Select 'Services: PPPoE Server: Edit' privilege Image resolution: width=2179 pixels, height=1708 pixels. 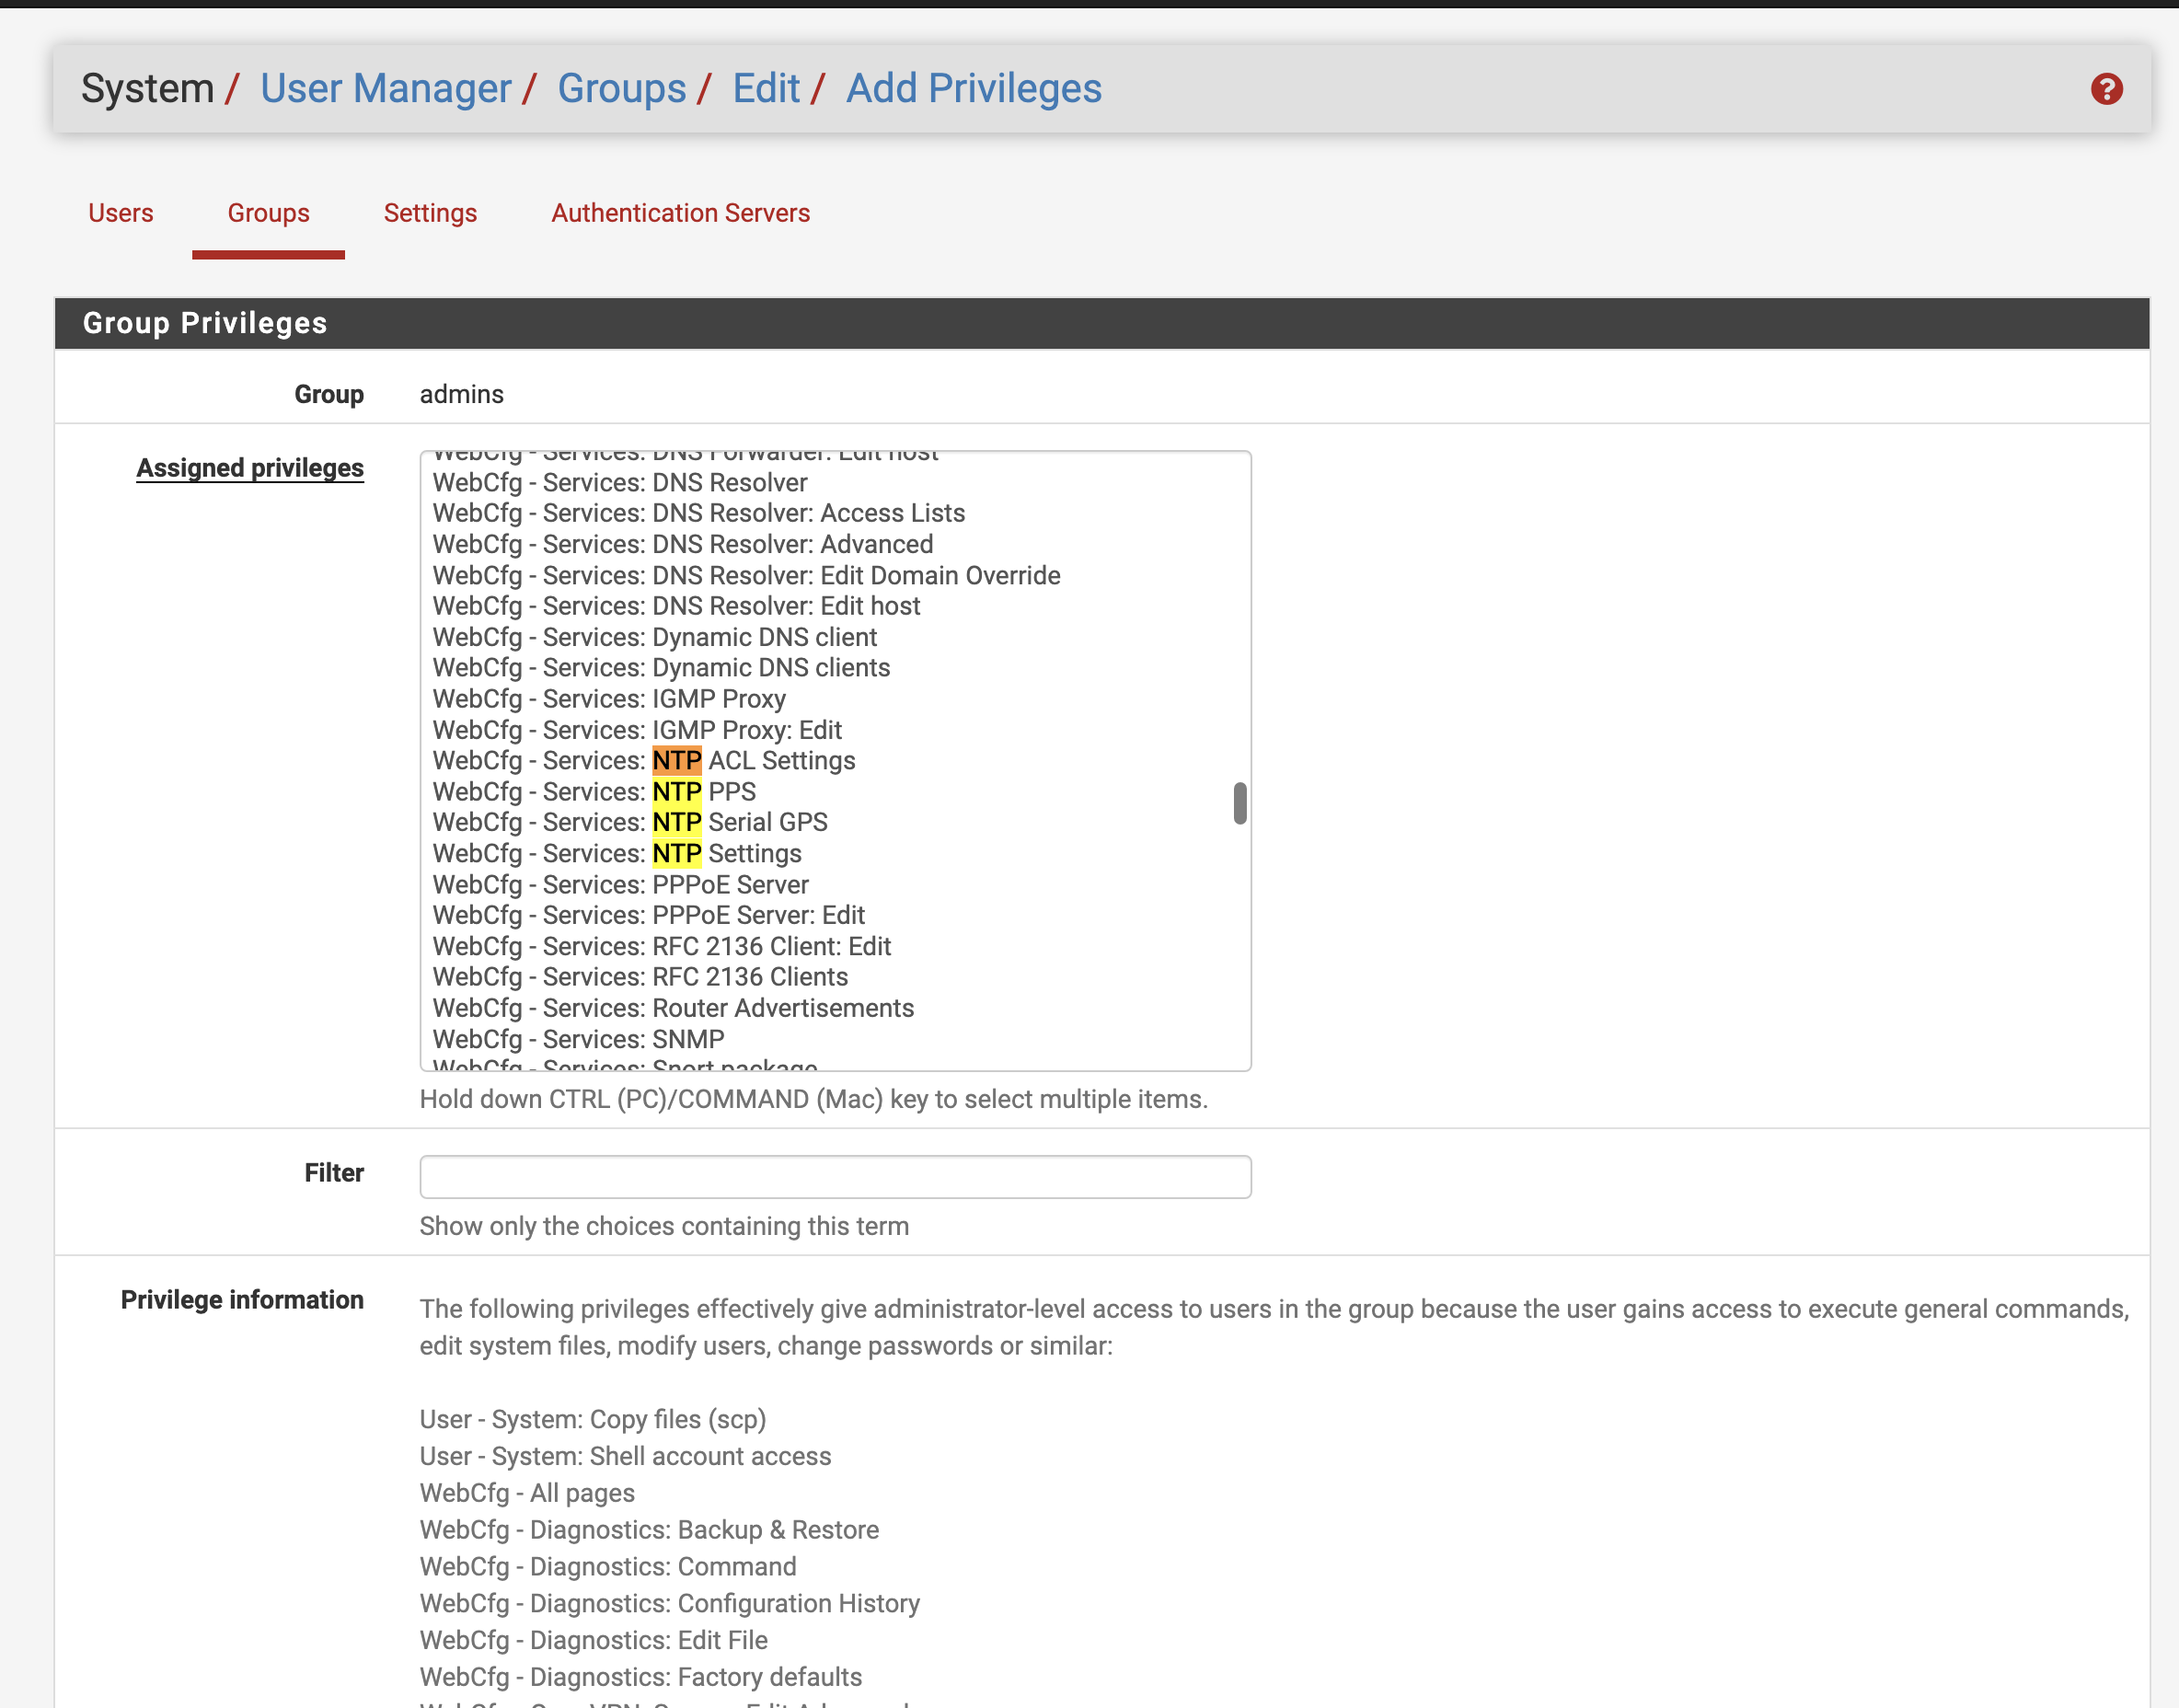tap(648, 915)
